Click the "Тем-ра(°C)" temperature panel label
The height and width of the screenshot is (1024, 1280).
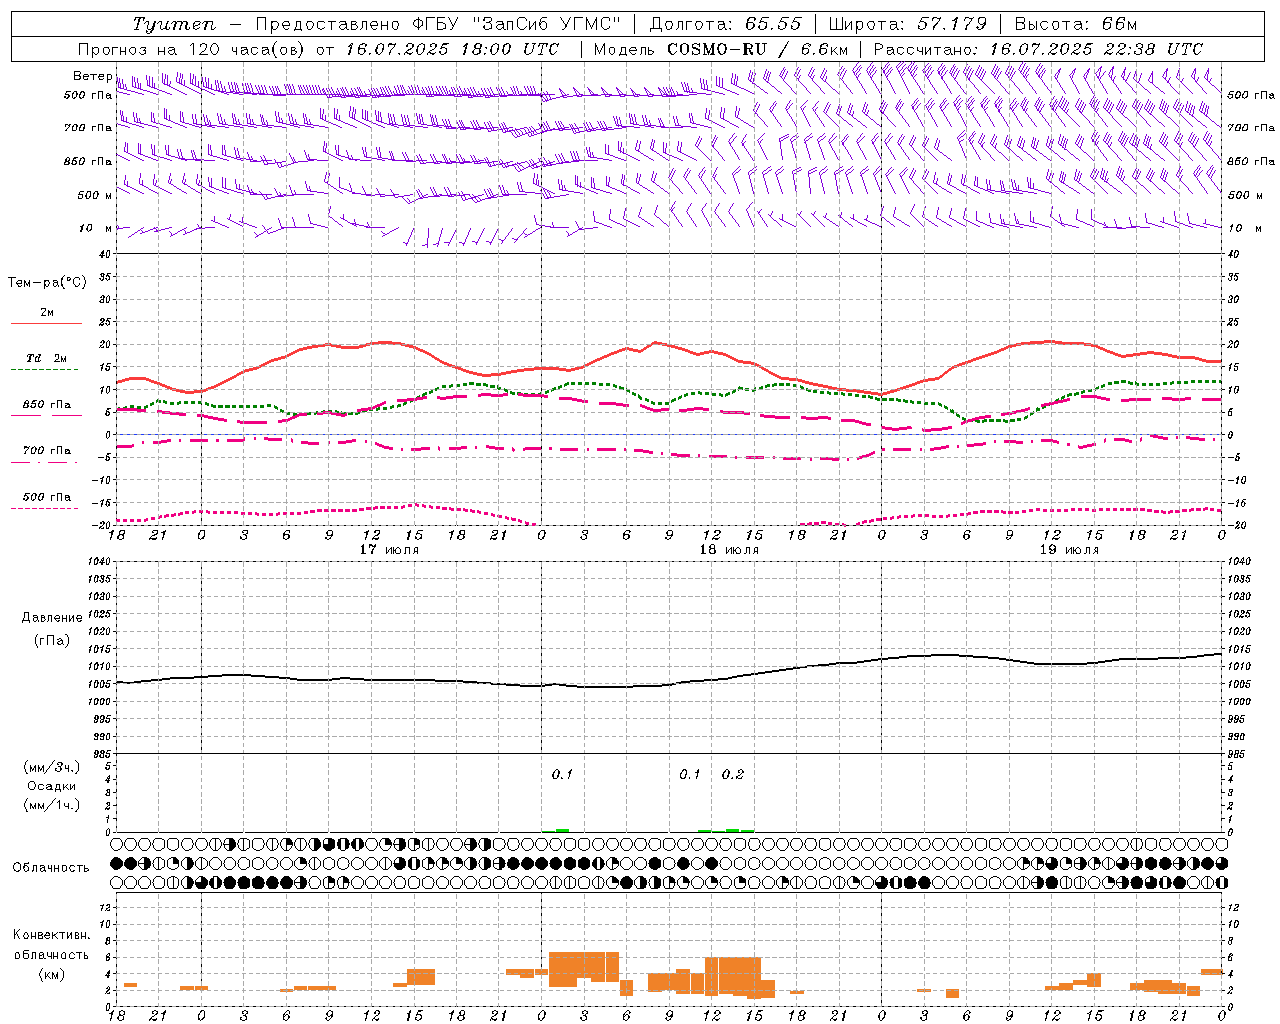(47, 283)
